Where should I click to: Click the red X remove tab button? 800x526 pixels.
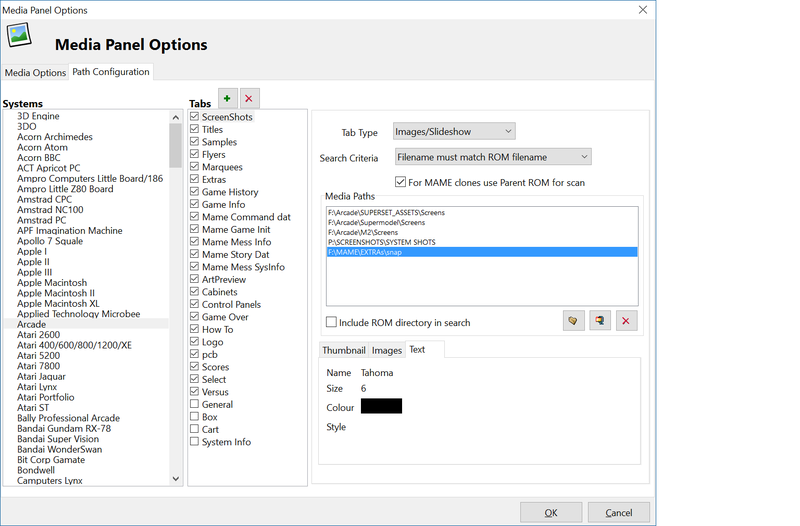[x=249, y=98]
